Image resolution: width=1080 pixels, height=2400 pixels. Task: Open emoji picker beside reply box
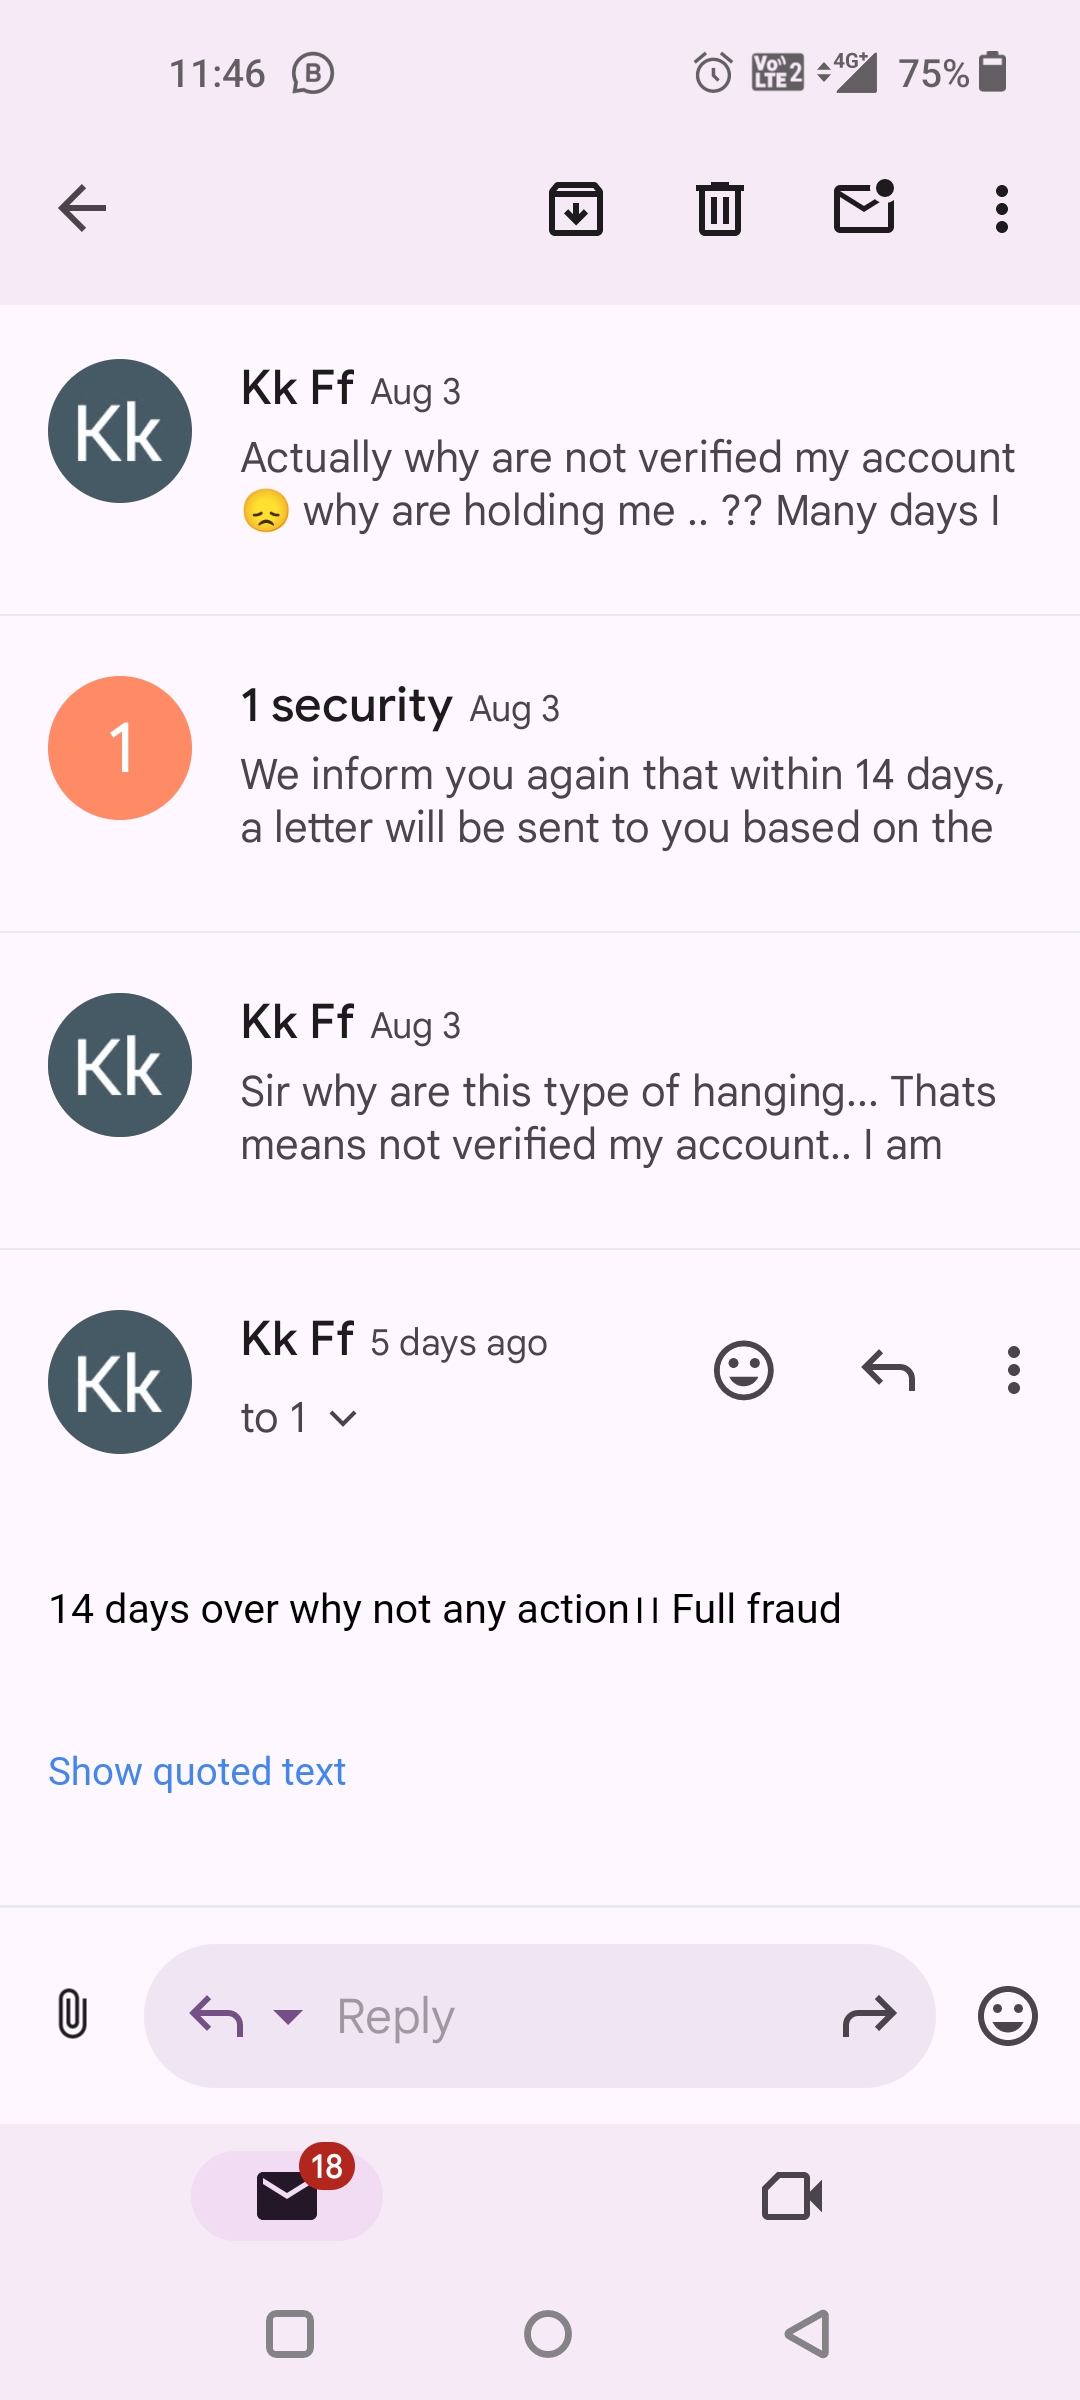point(1007,2015)
